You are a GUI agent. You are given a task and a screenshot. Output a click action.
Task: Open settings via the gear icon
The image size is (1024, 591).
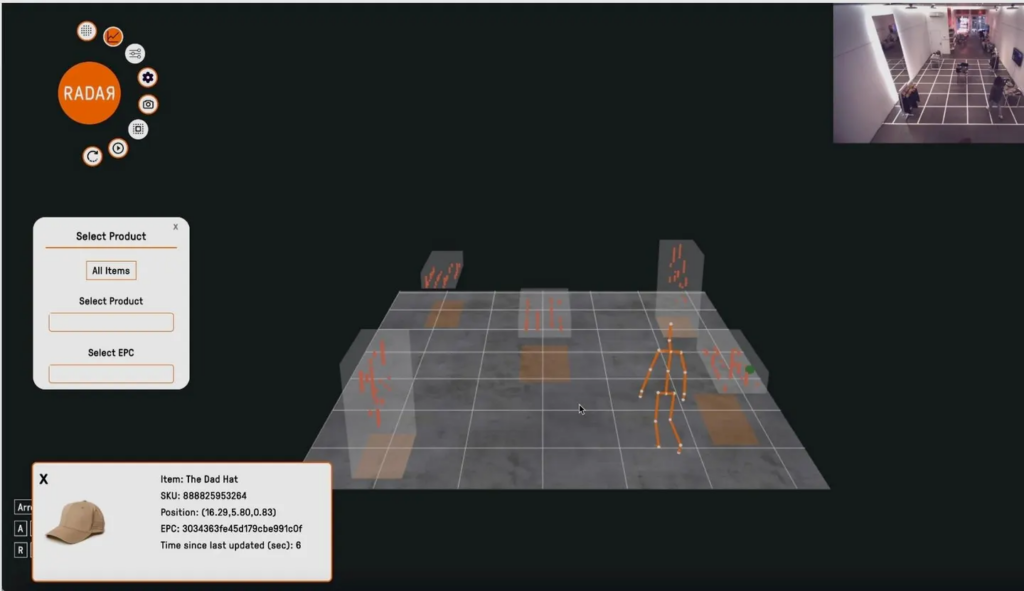tap(148, 78)
